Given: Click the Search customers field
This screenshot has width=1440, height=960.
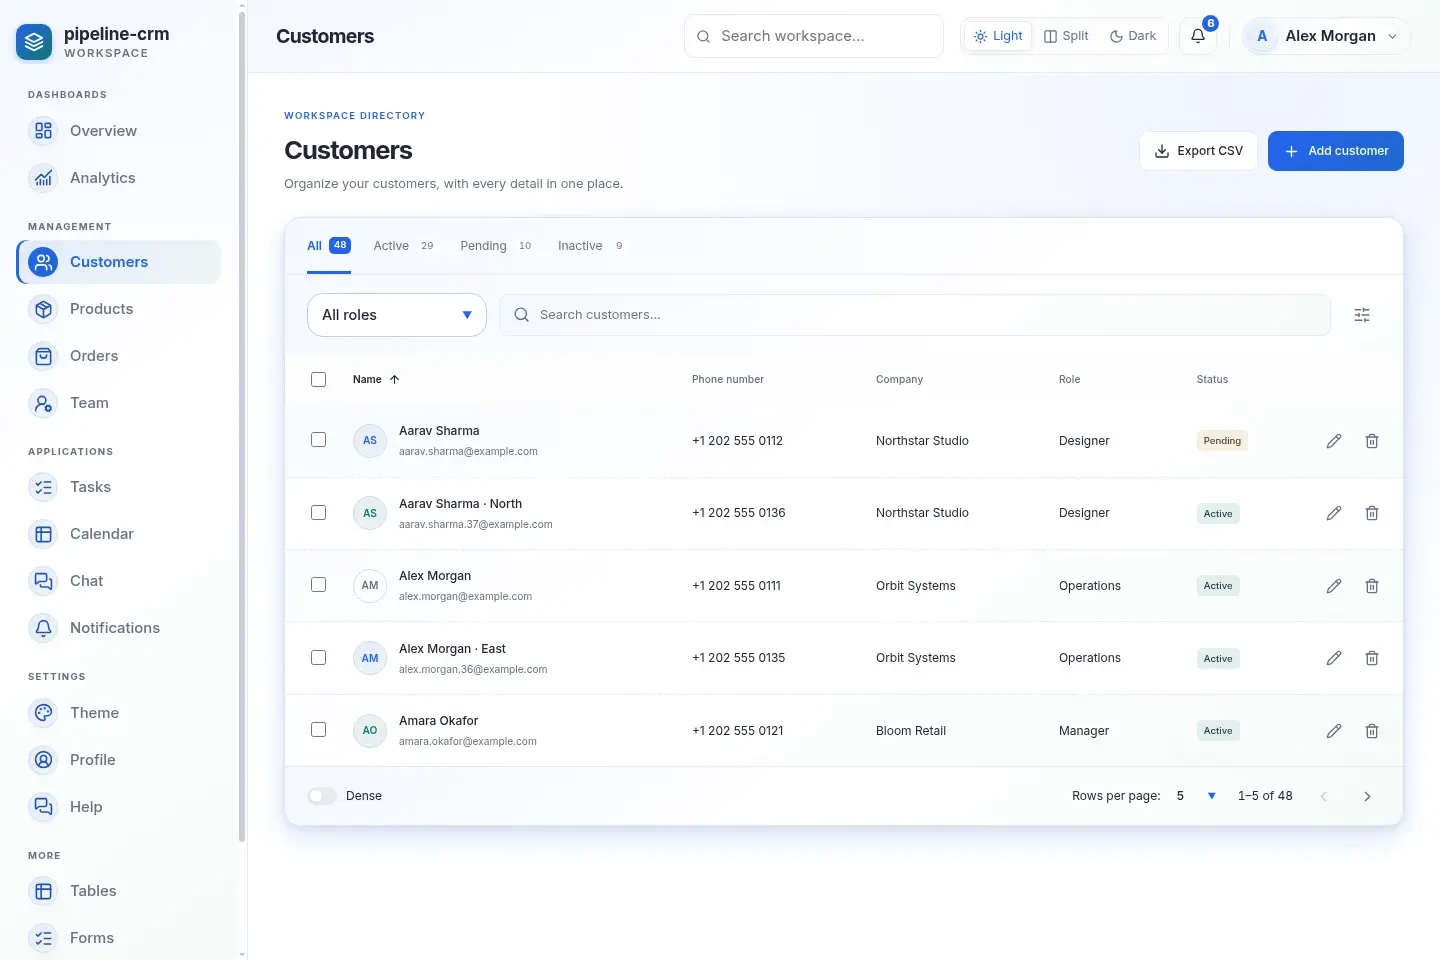Looking at the screenshot, I should pyautogui.click(x=915, y=315).
